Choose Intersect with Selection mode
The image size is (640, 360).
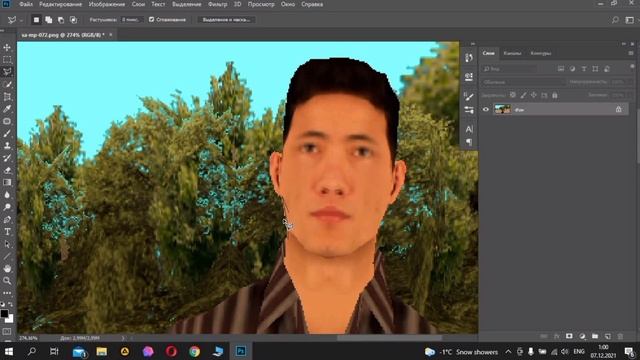[73, 20]
